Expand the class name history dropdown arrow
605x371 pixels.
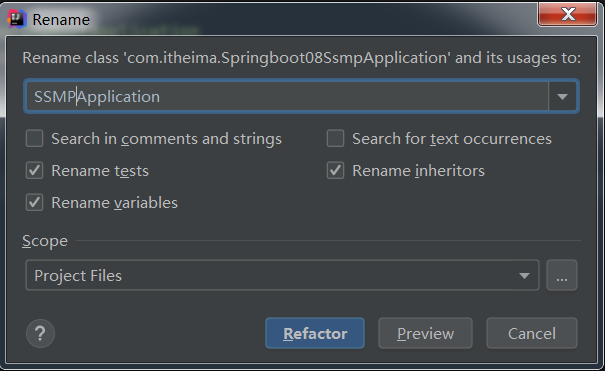pos(563,96)
